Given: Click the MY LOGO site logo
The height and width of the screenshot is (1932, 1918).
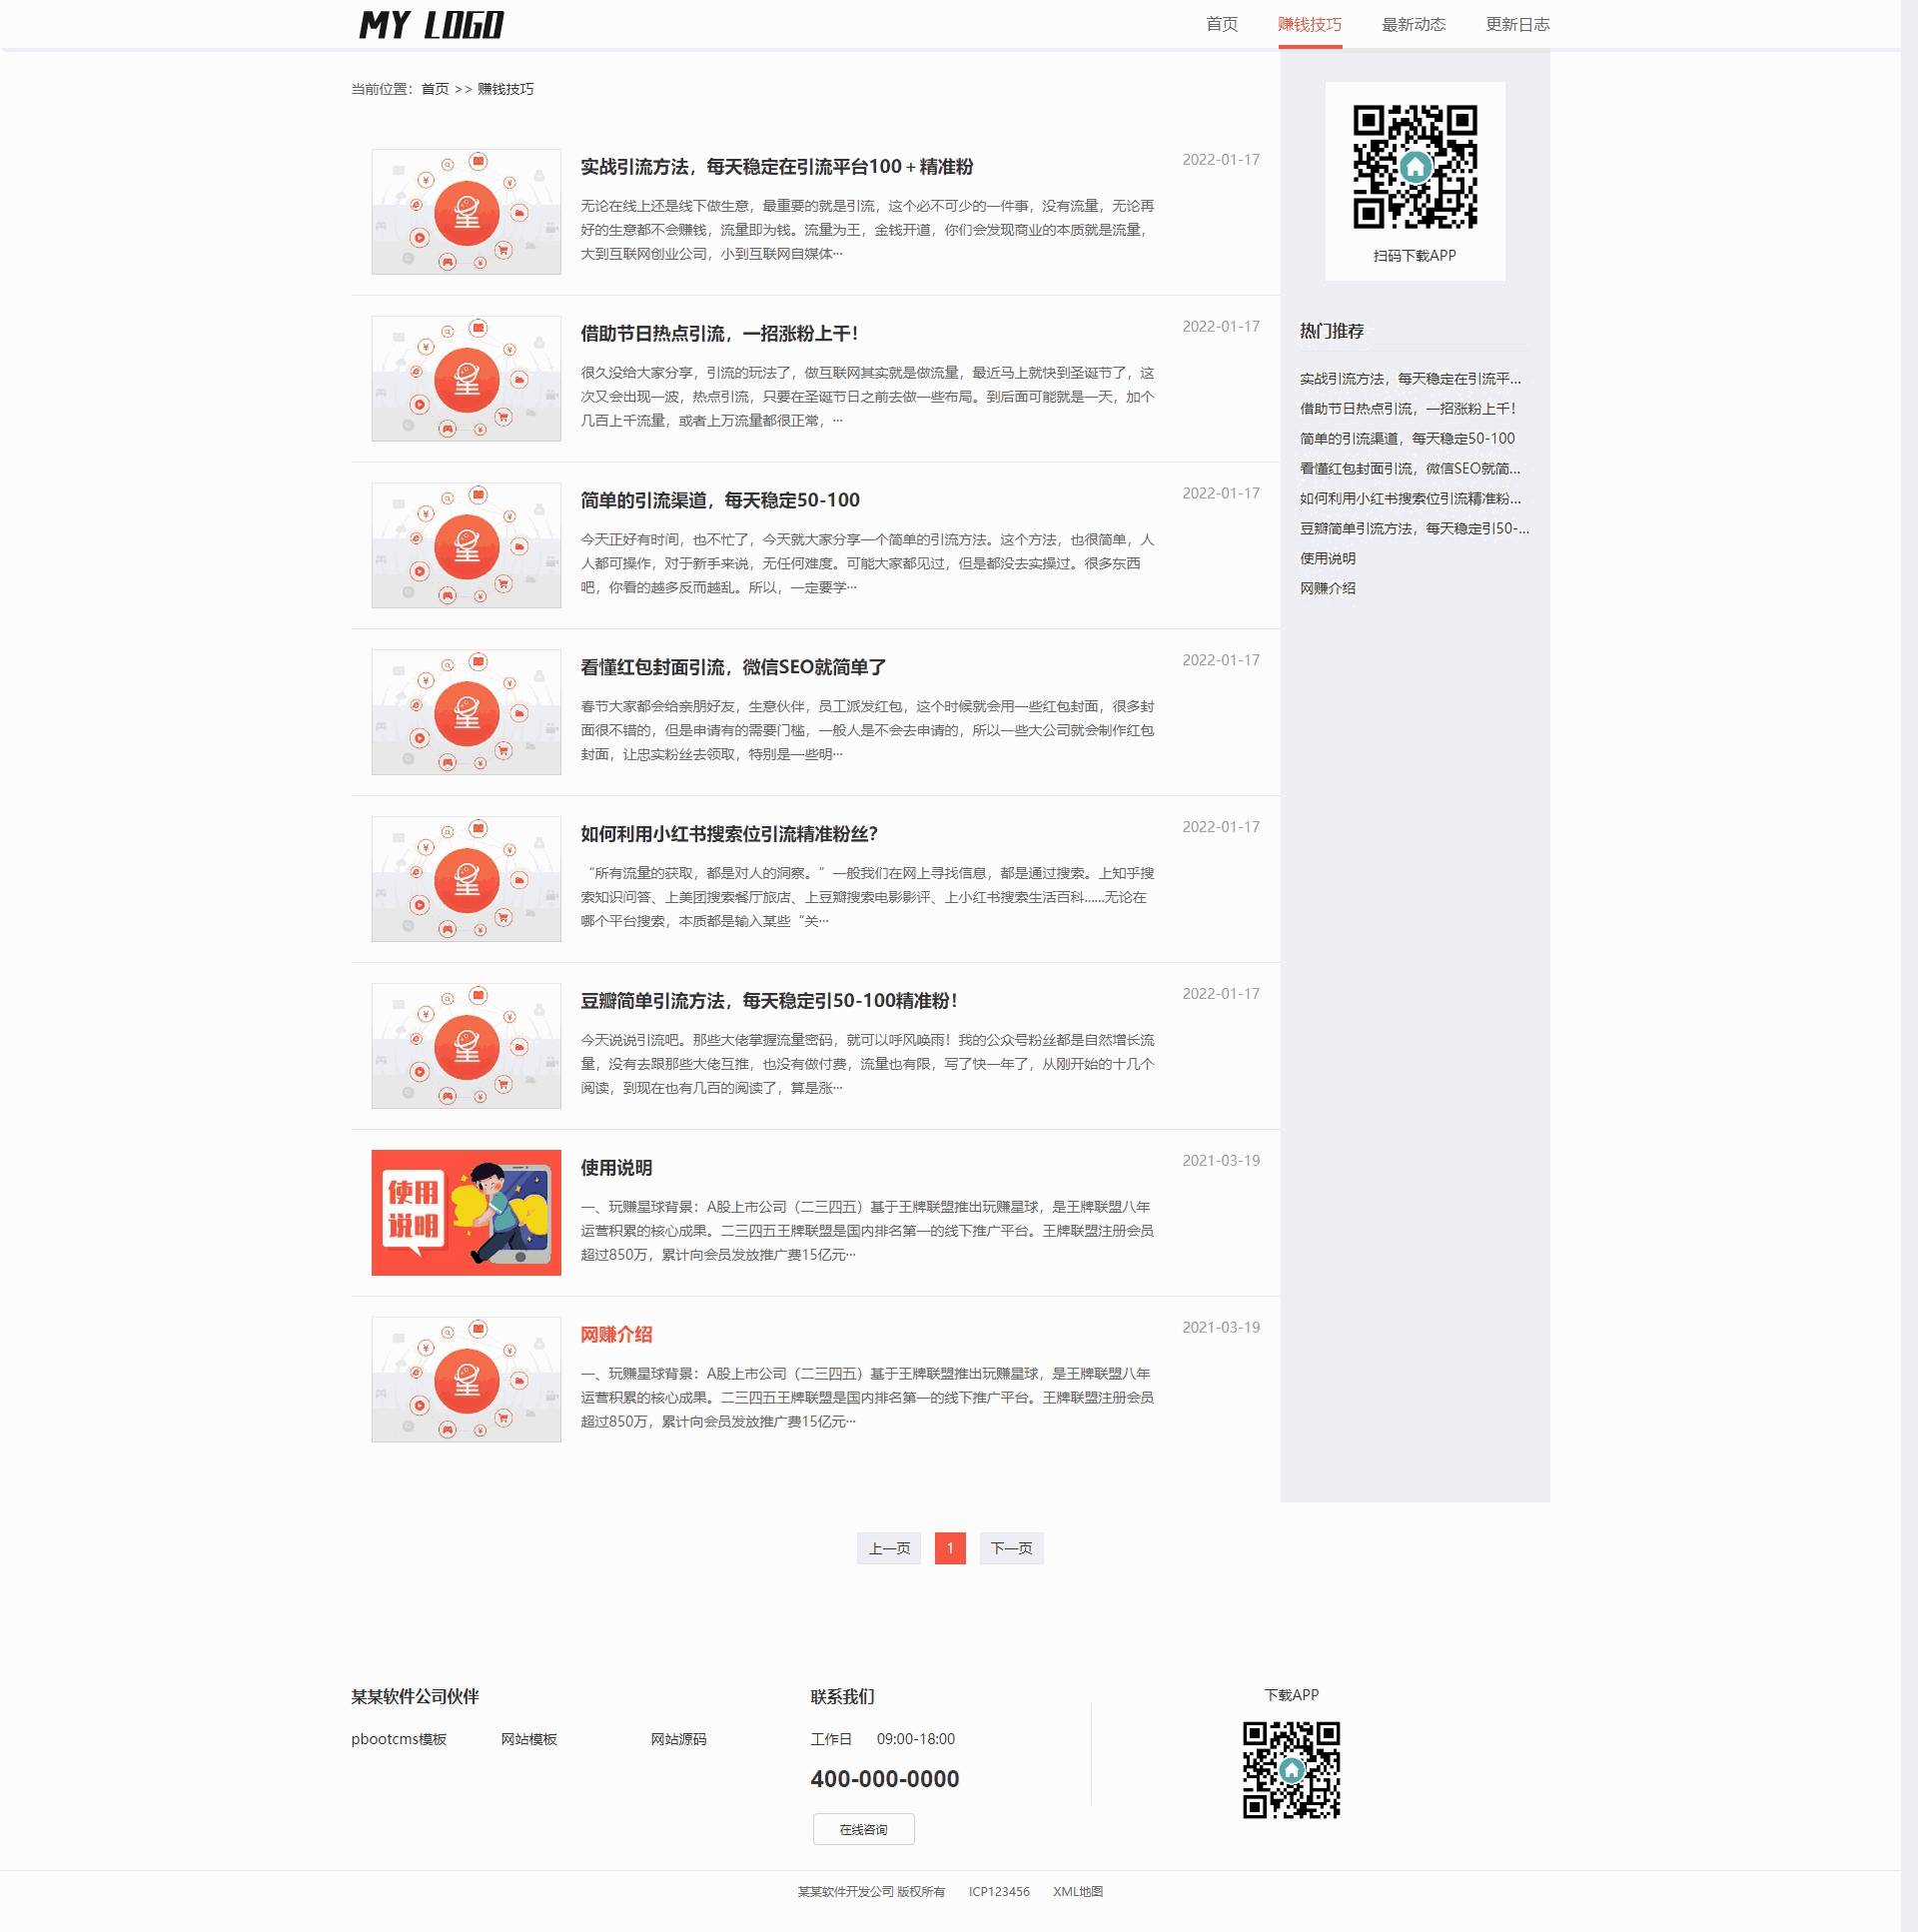Looking at the screenshot, I should (x=431, y=25).
